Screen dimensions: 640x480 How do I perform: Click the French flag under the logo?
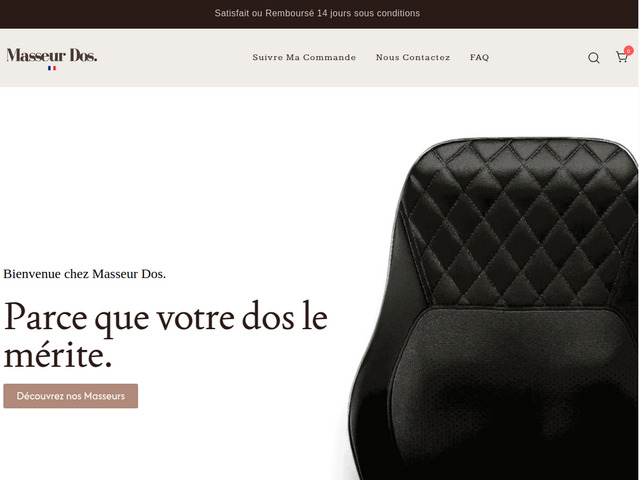coord(52,68)
